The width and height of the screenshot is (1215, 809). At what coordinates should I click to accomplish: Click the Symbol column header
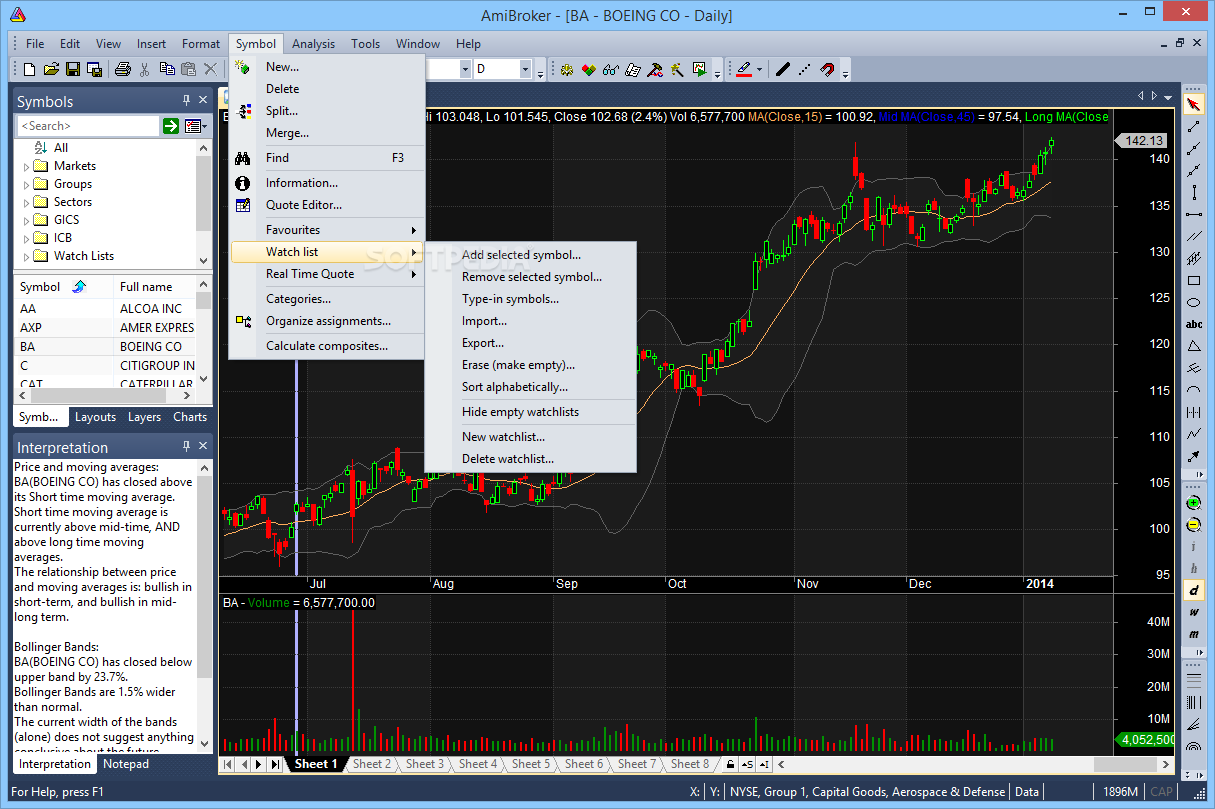(x=64, y=286)
